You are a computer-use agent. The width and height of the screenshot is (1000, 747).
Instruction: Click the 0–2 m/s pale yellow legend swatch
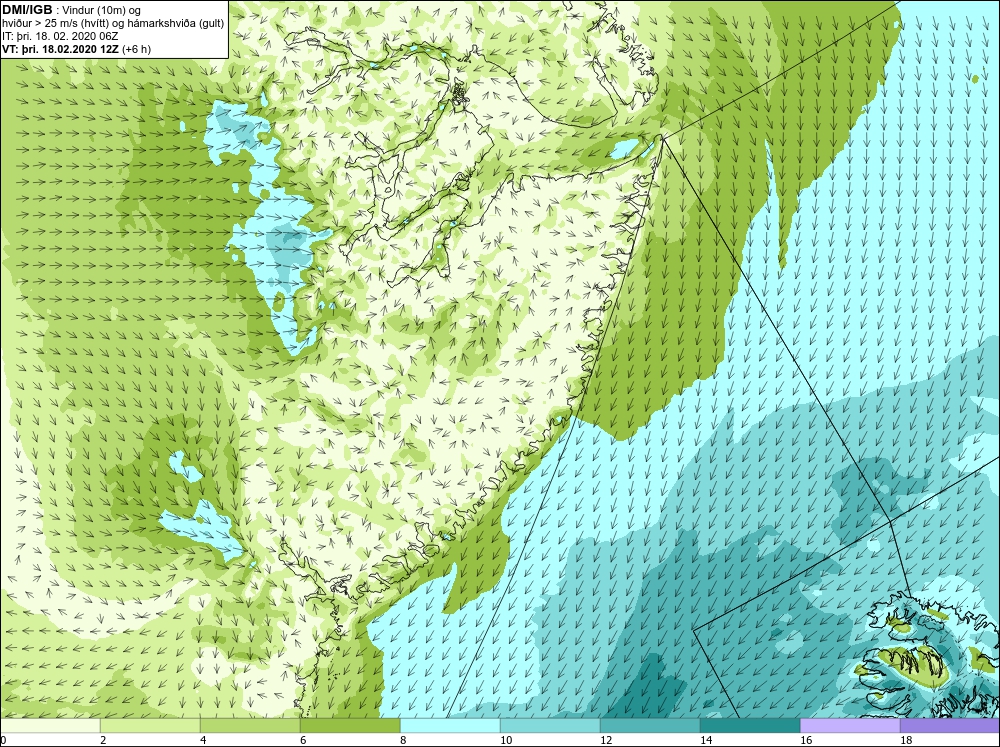tap(50, 725)
